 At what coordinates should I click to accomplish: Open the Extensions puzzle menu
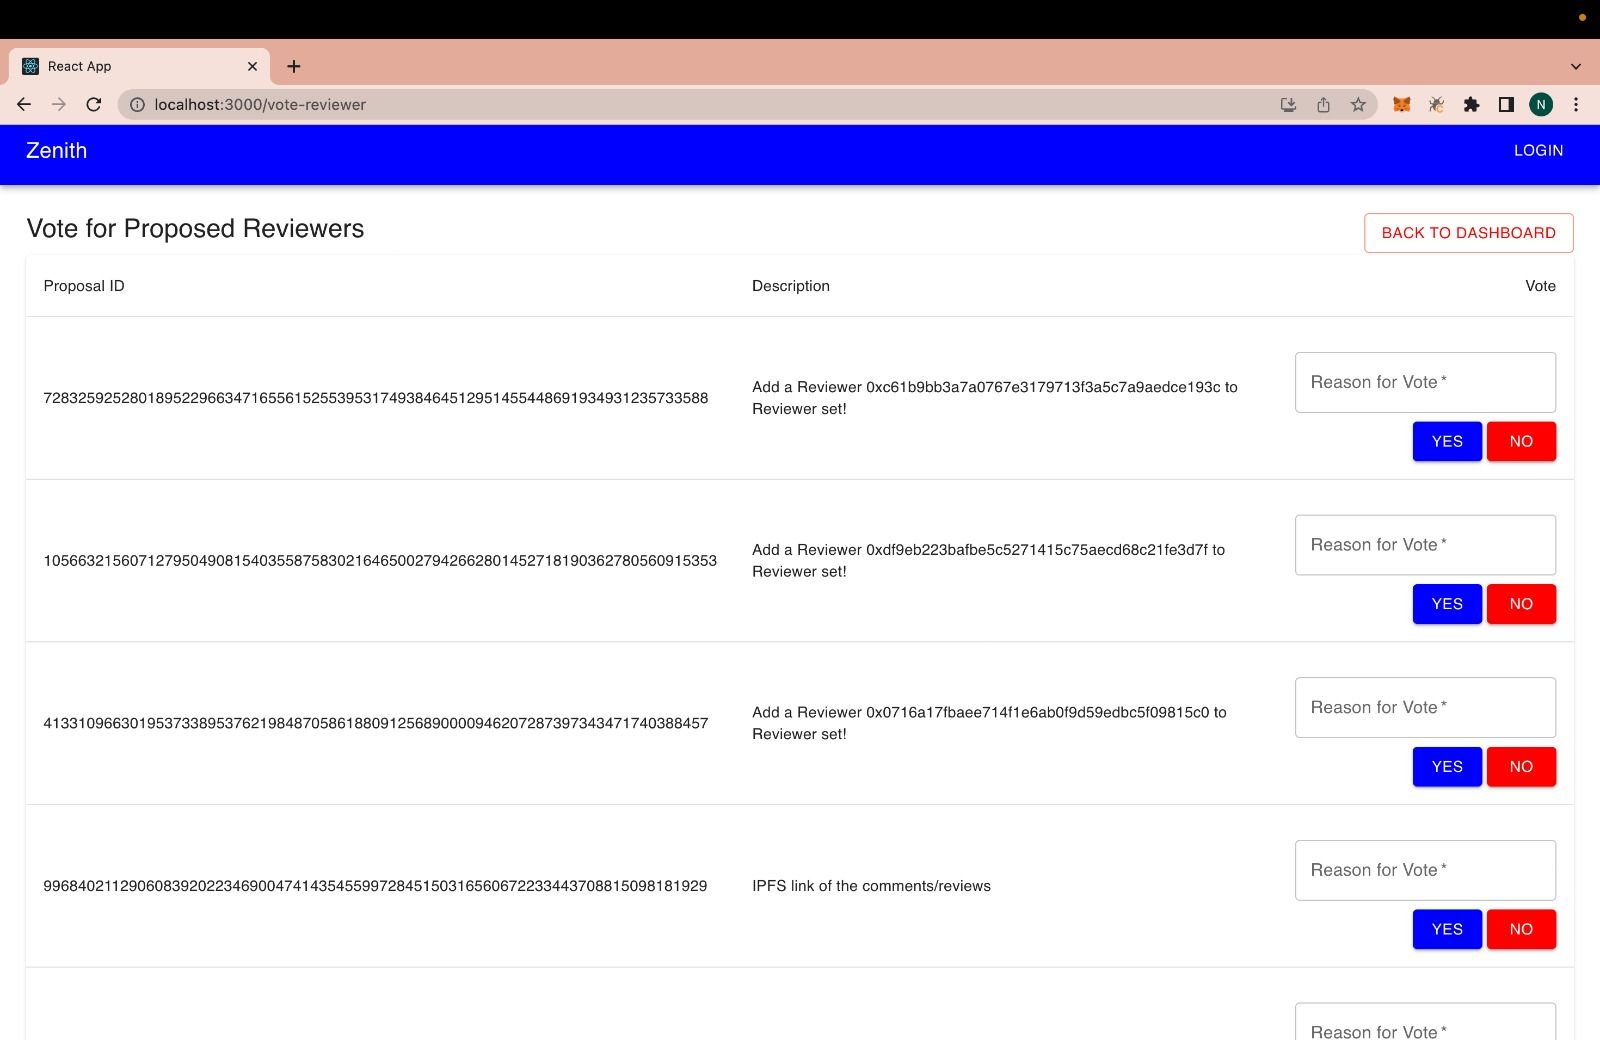pos(1471,104)
